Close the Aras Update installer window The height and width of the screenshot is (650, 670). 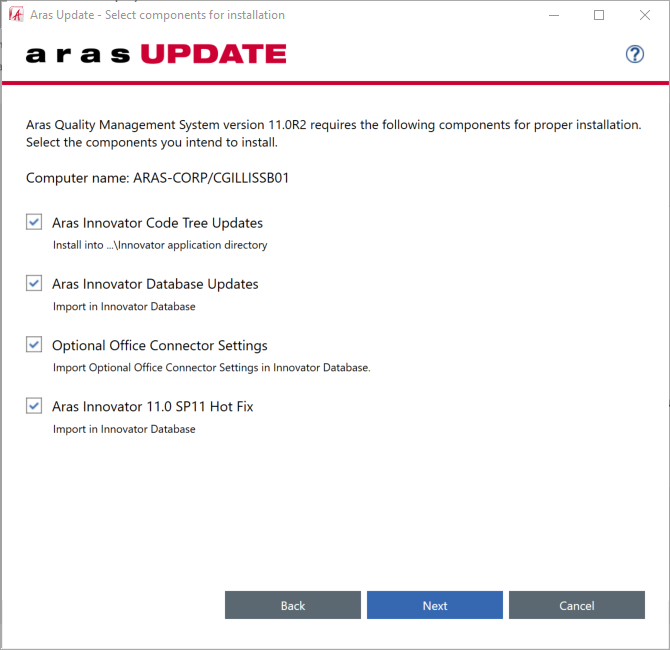click(645, 15)
